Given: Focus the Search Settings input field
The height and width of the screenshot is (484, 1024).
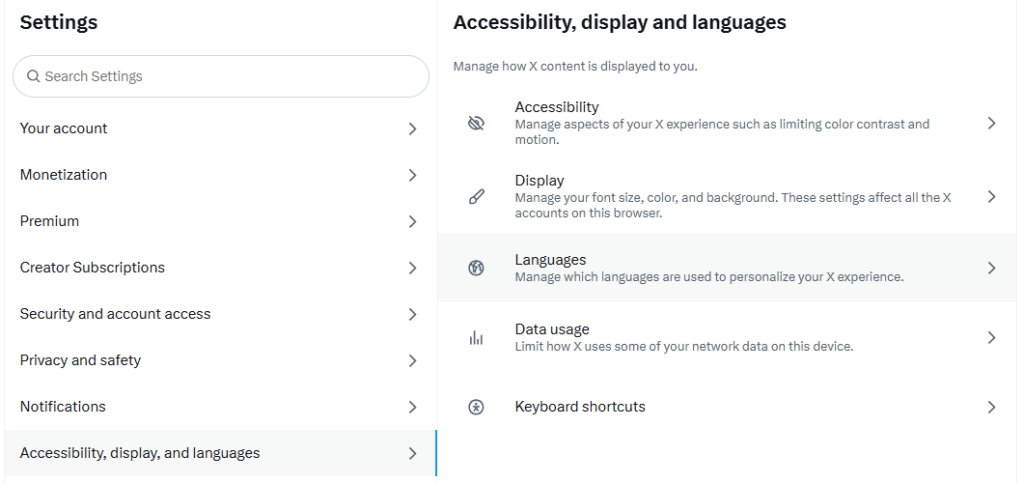Looking at the screenshot, I should pos(230,76).
